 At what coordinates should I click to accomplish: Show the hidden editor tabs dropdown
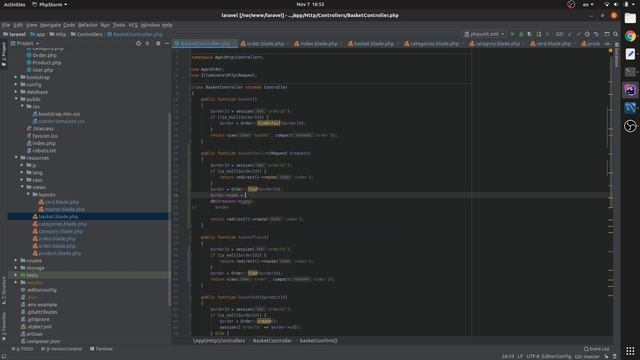[x=608, y=44]
